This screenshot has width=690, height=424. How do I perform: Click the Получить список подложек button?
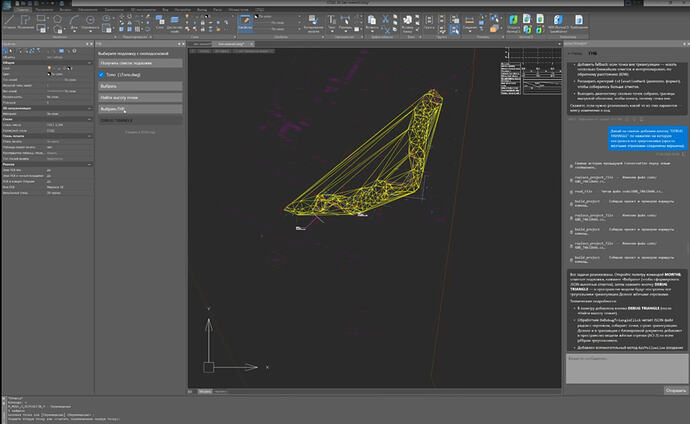click(x=140, y=63)
